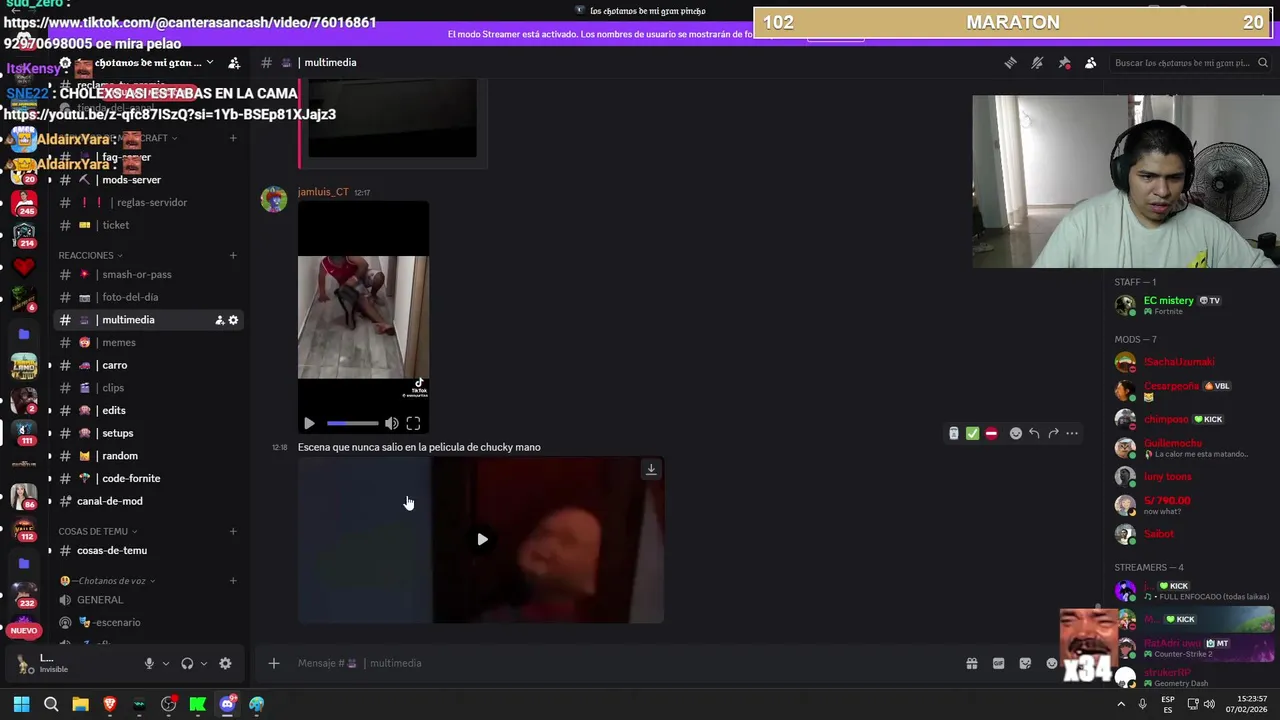The width and height of the screenshot is (1280, 720).
Task: Collapse the COSAS DE TEMU category
Action: click(x=98, y=531)
